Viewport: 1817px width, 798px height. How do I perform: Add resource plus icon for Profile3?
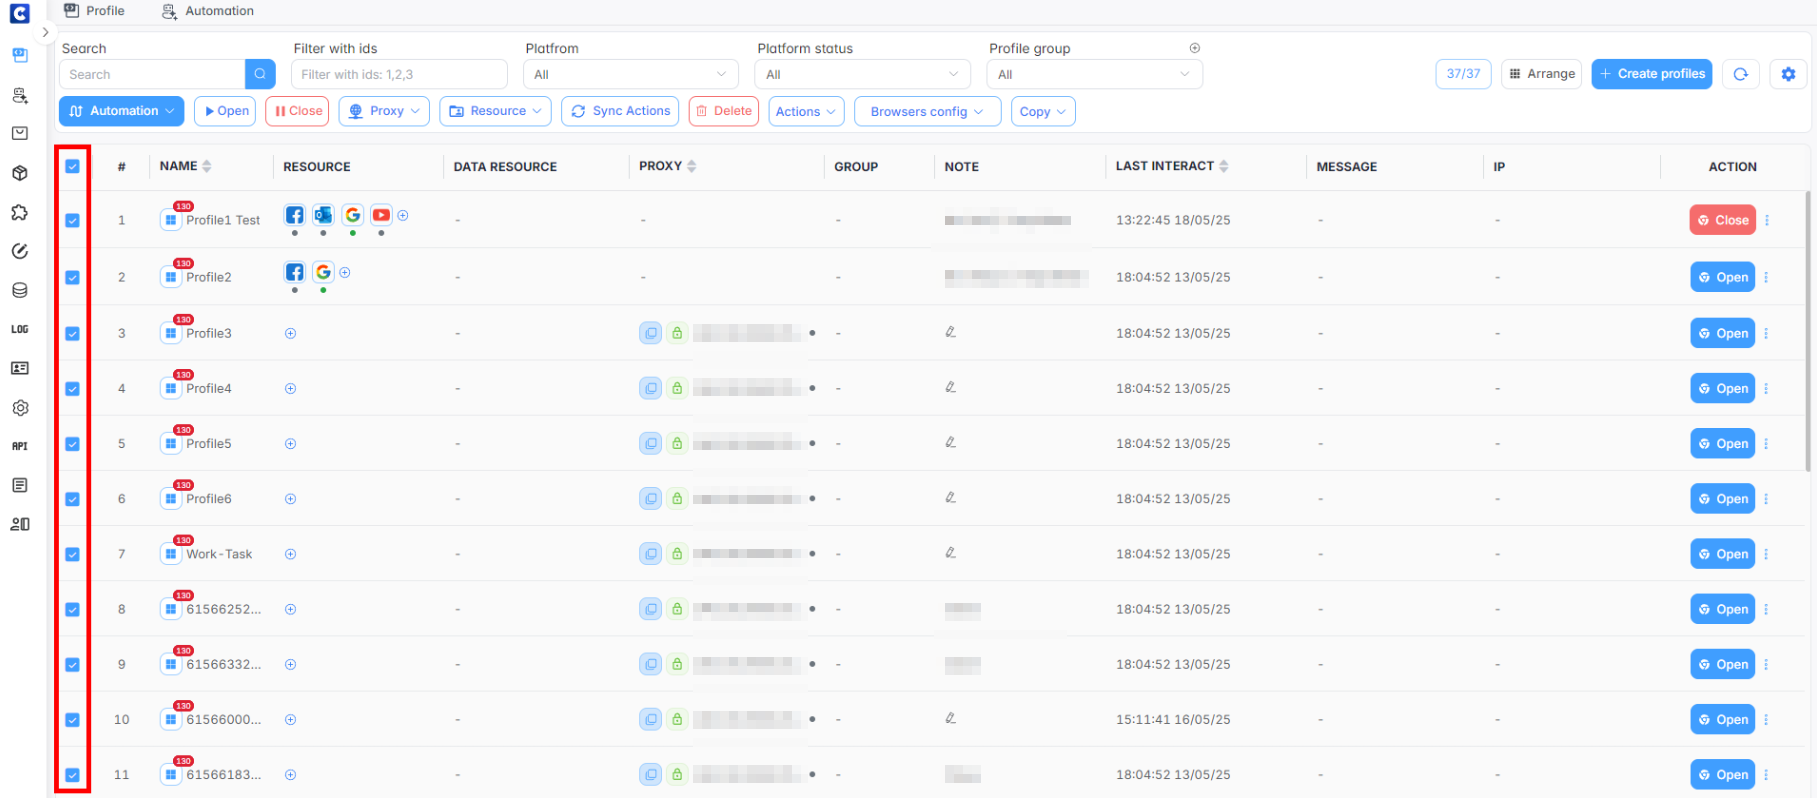[290, 334]
